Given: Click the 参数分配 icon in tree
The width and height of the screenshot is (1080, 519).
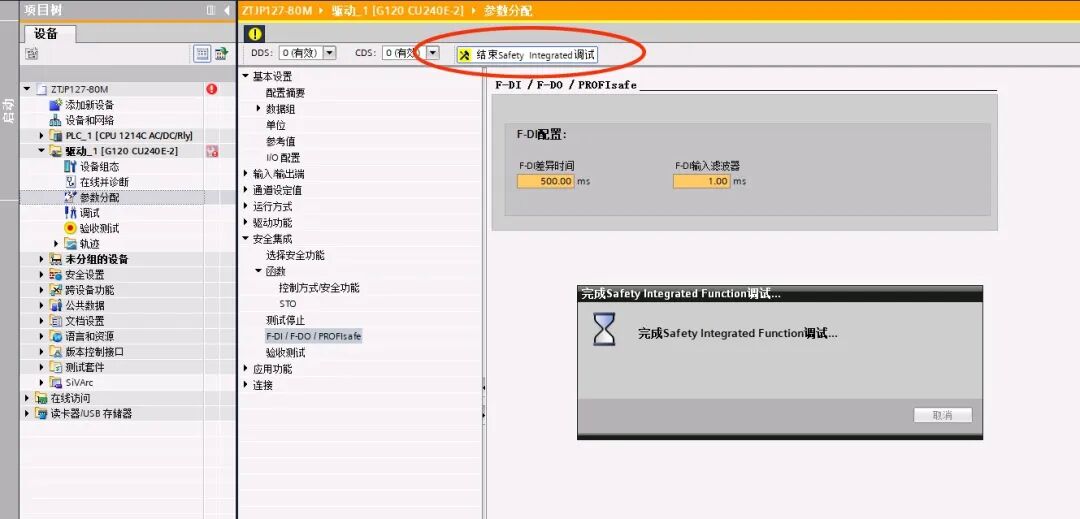Looking at the screenshot, I should pyautogui.click(x=70, y=198).
